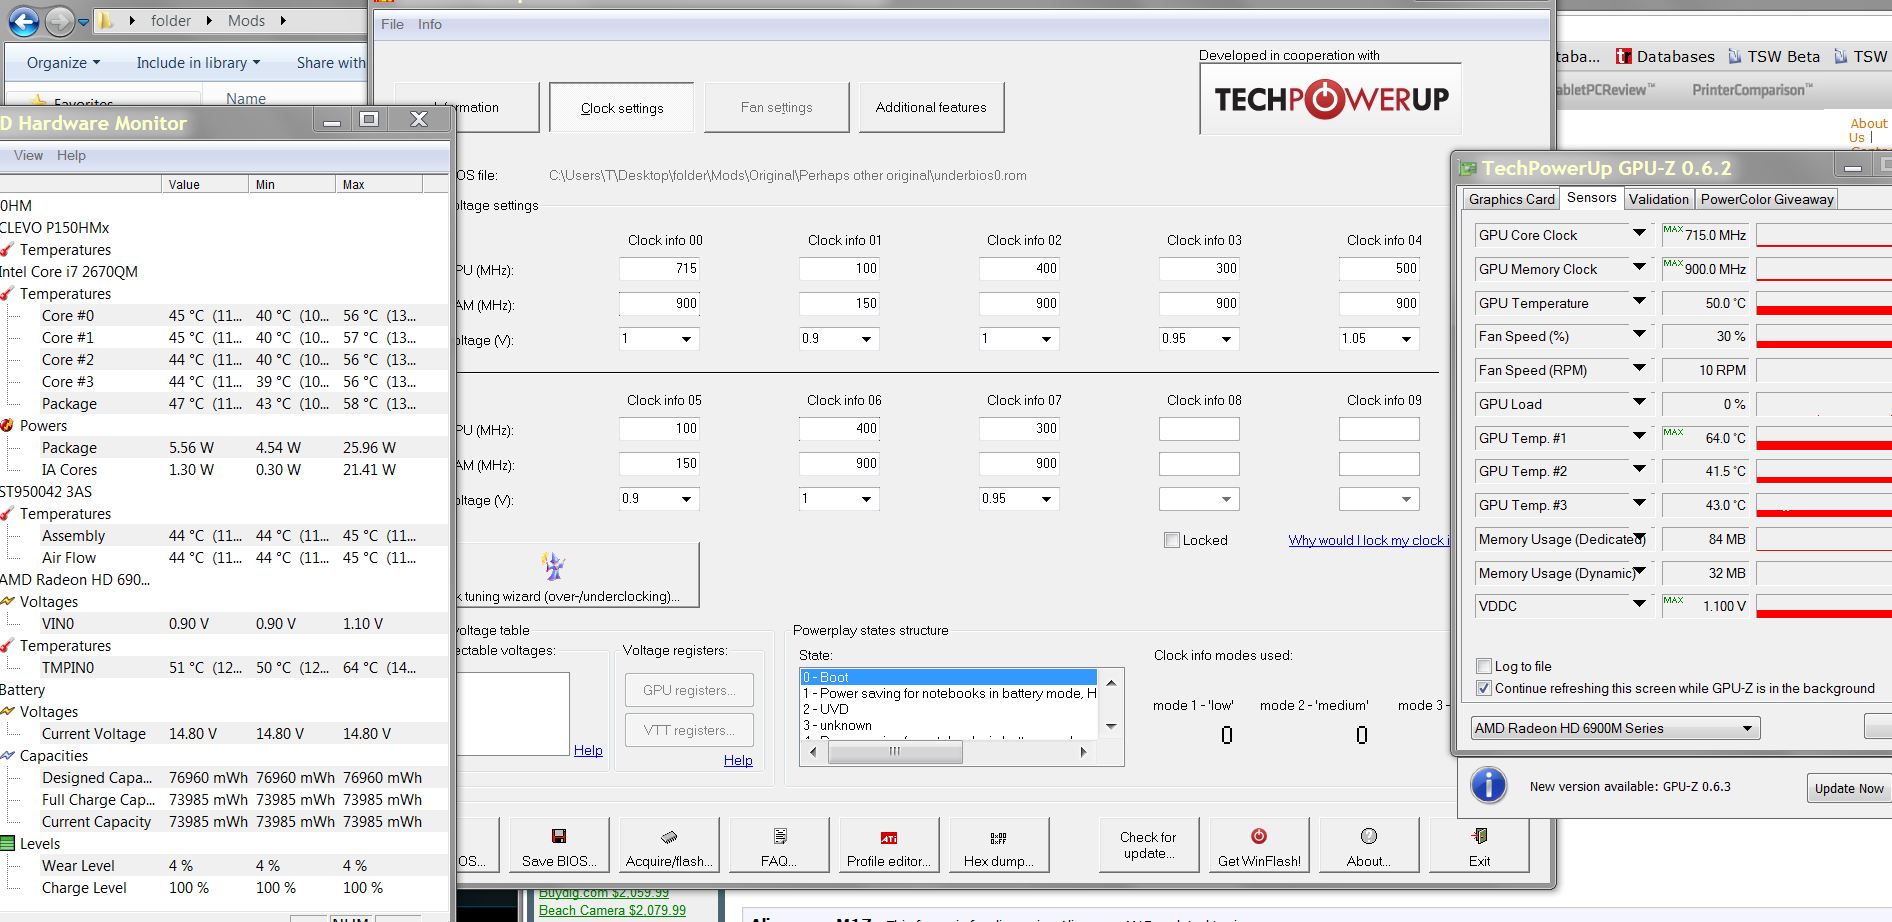Click the blue info icon in GPU-Z
Viewport: 1892px width, 922px height.
point(1488,785)
